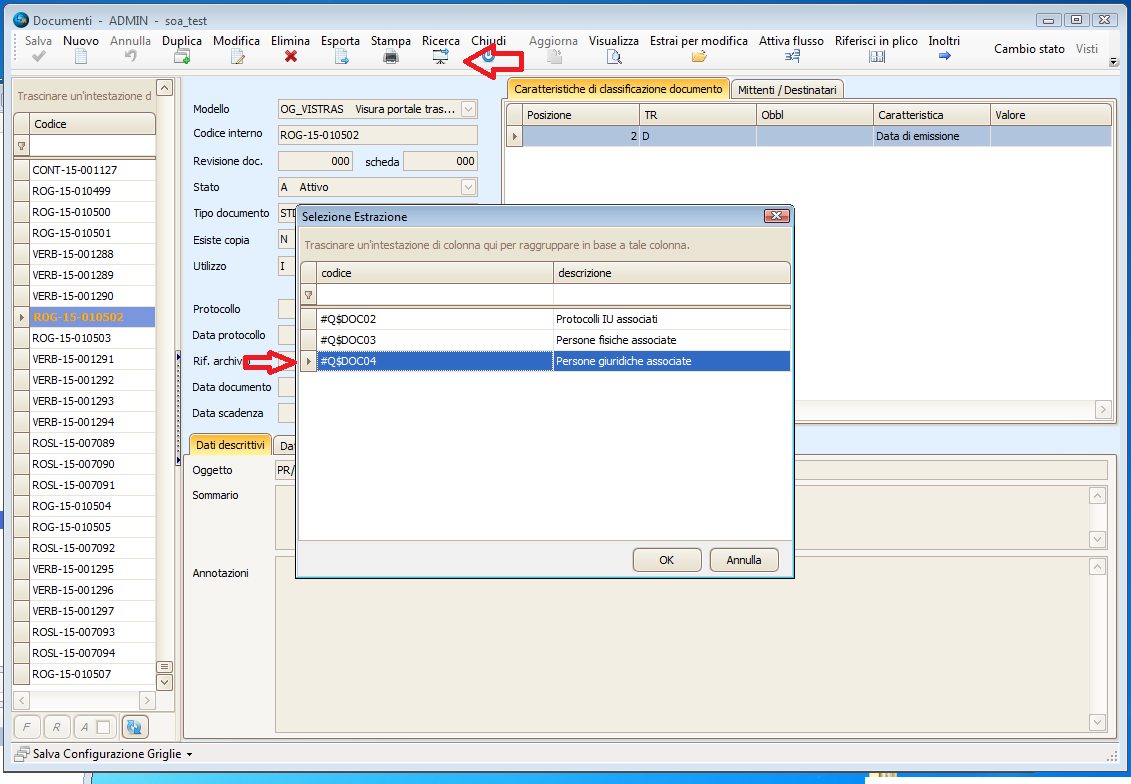Open Salva Configurazione Griglie dropdown arrow
Screen dimensions: 1131x784
tap(189, 755)
